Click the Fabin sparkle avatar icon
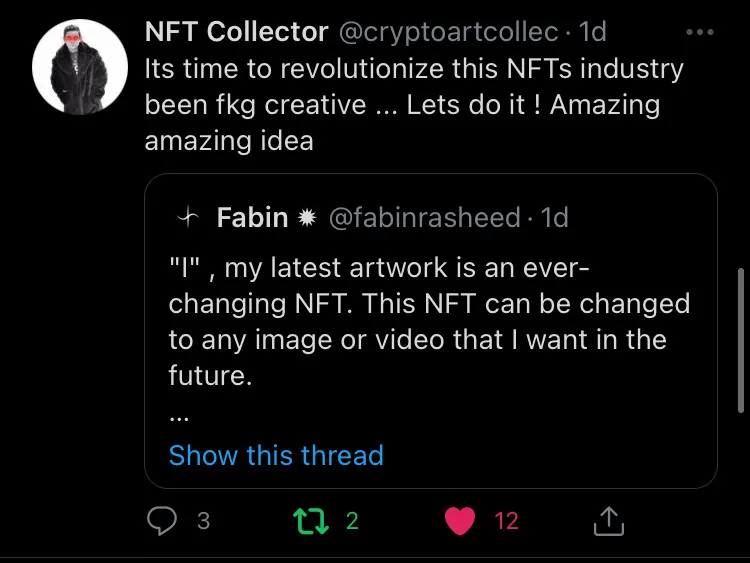The height and width of the screenshot is (563, 750). [x=186, y=217]
